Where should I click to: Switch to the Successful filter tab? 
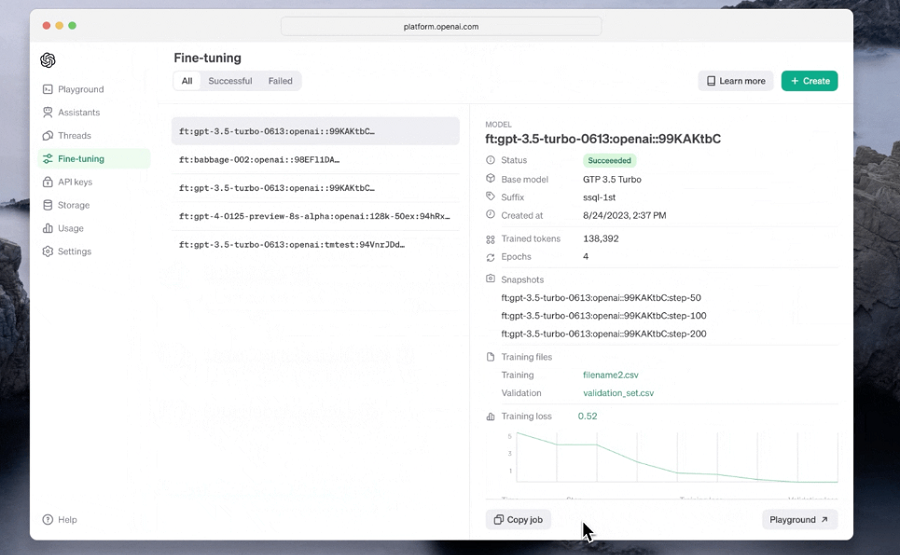(x=230, y=81)
